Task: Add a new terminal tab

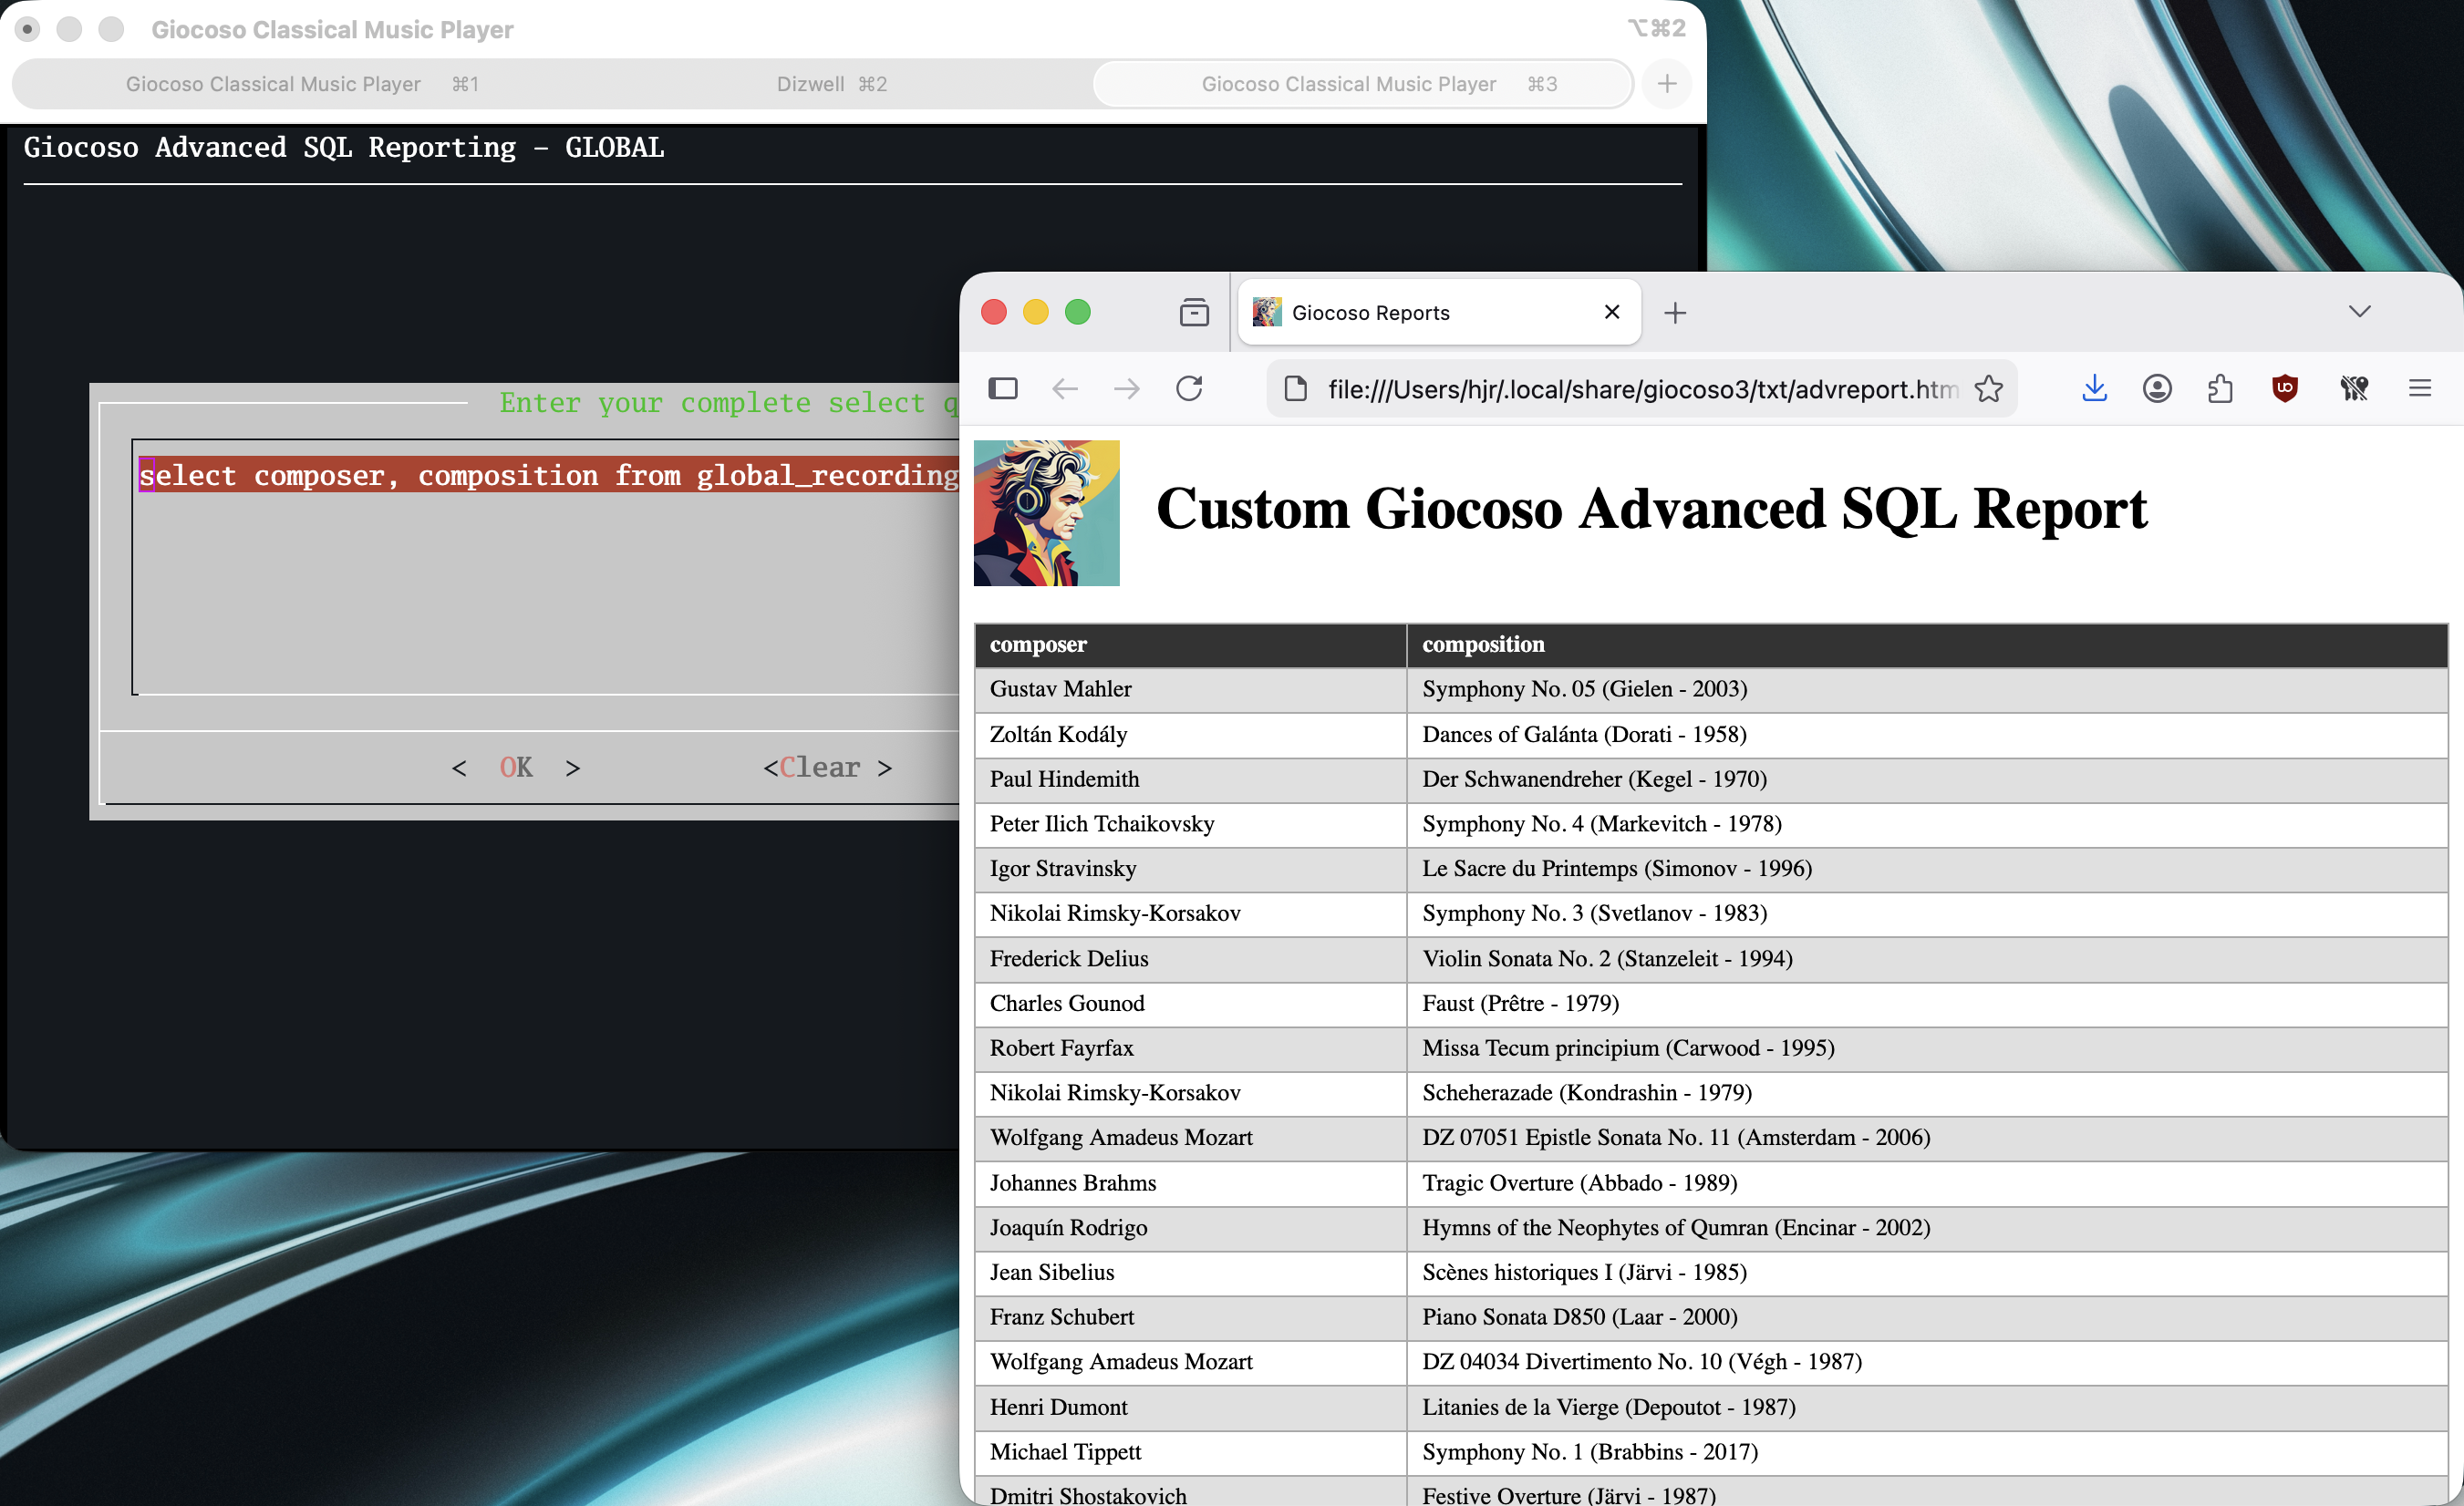Action: 1666,84
